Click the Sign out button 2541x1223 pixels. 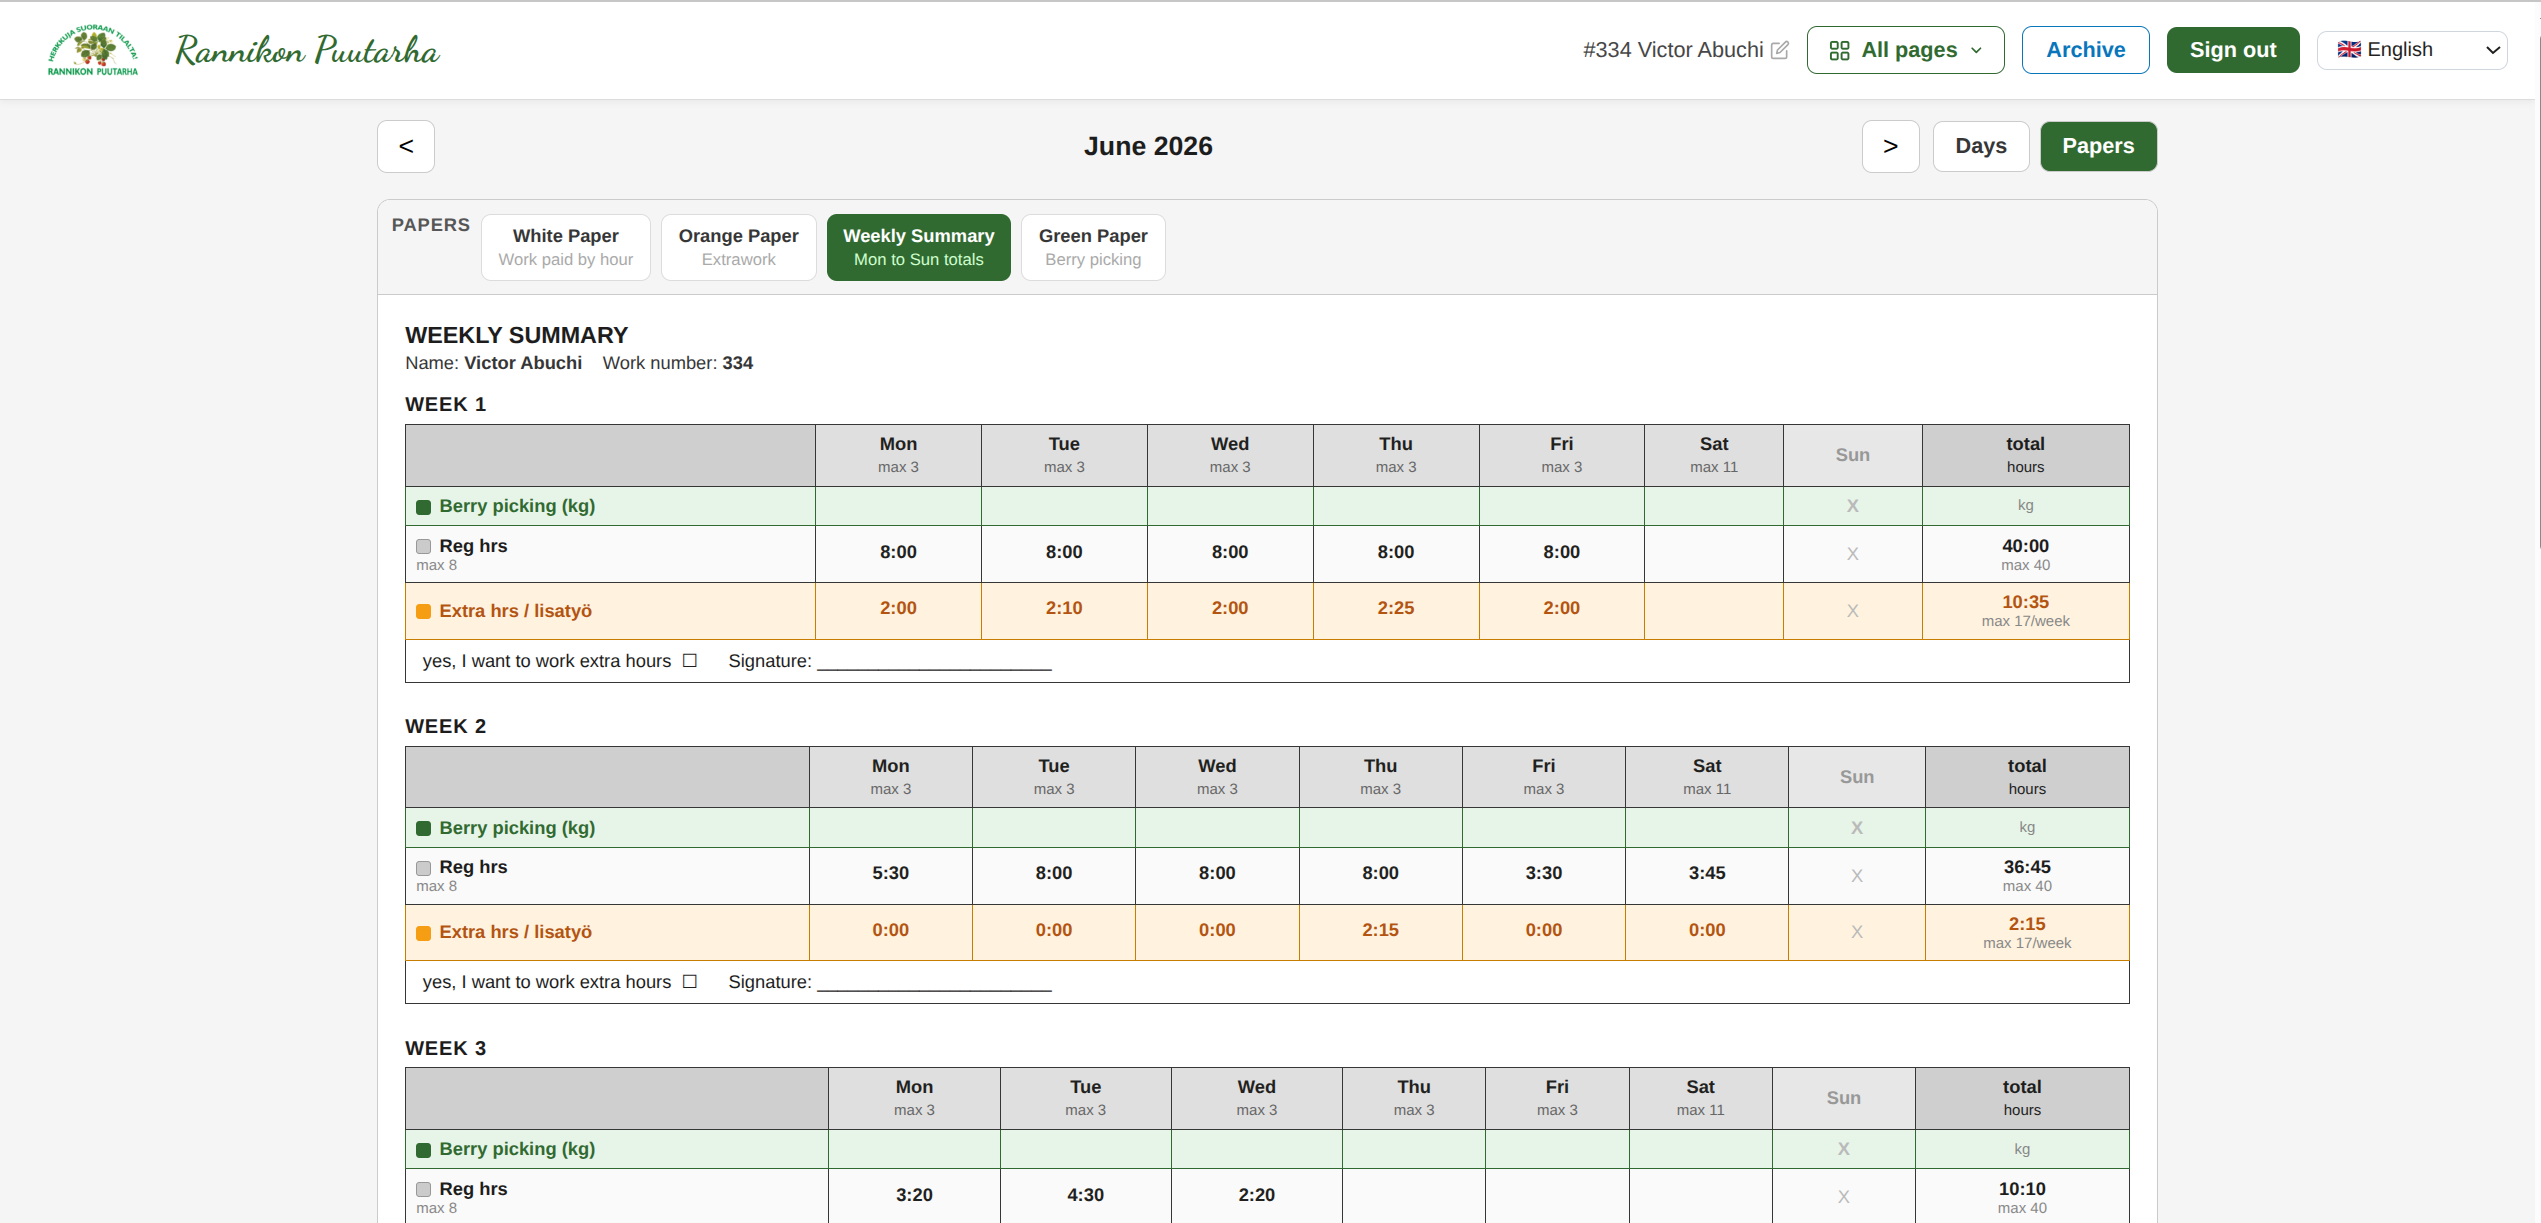click(x=2232, y=50)
